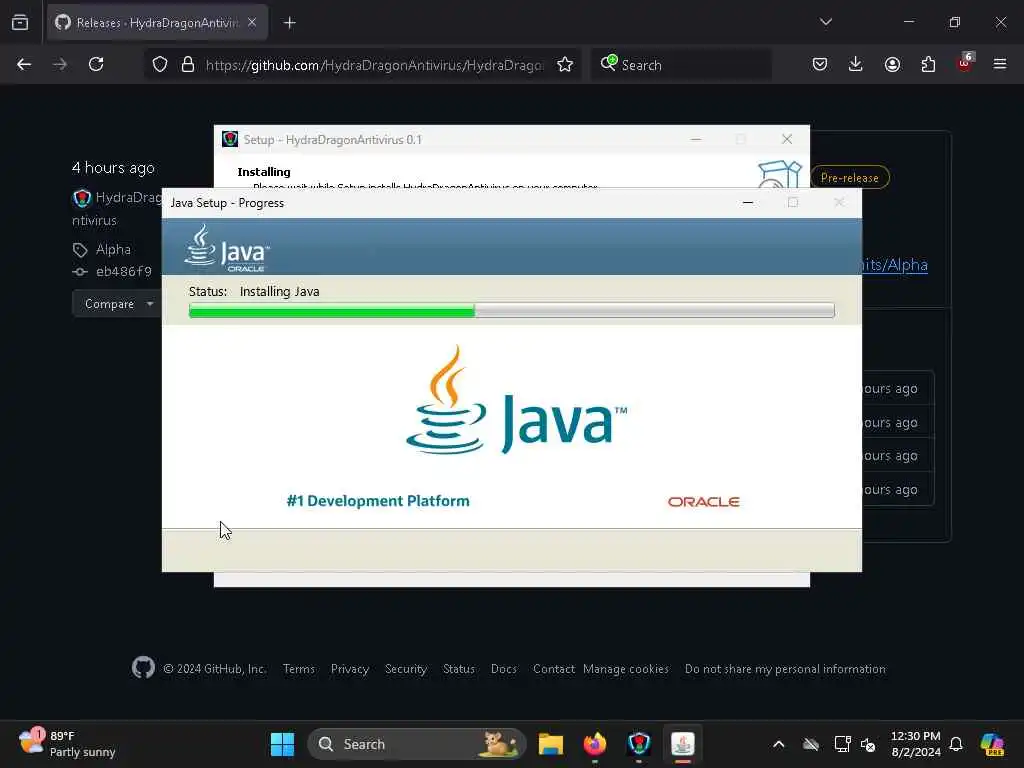Open the commits/Alpha link
1024x768 pixels.
[x=895, y=264]
